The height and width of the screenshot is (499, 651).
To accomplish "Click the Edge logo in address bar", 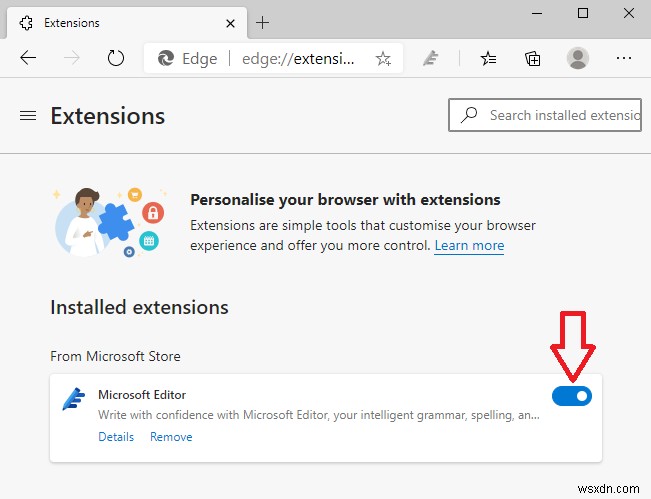I will 166,58.
